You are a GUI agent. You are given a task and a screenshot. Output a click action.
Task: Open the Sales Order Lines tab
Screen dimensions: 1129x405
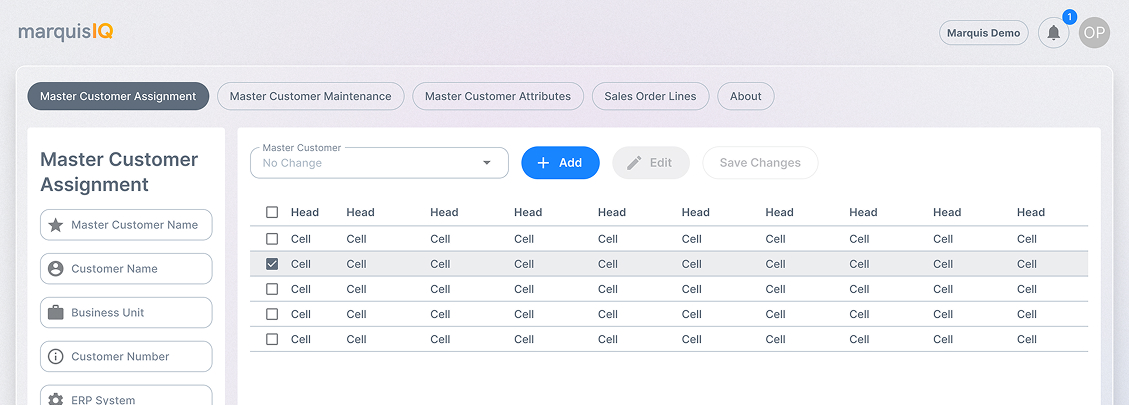(650, 96)
